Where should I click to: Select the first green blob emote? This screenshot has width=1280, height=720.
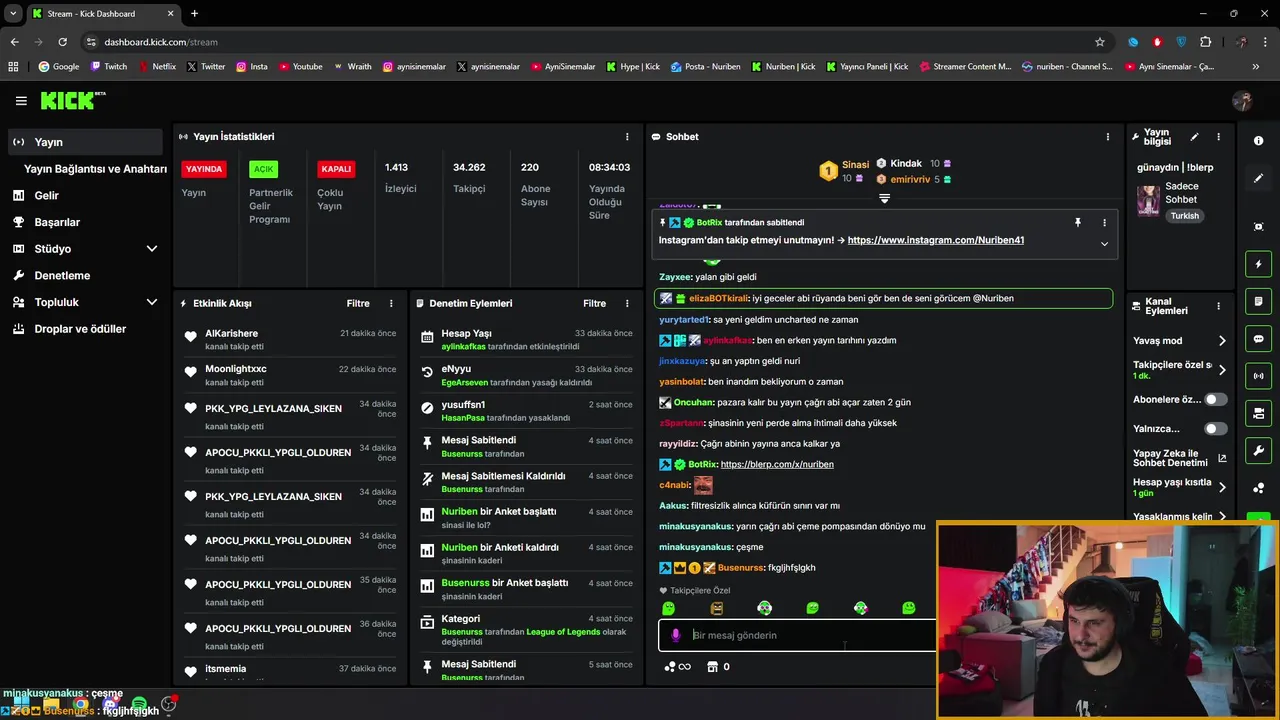pyautogui.click(x=668, y=608)
